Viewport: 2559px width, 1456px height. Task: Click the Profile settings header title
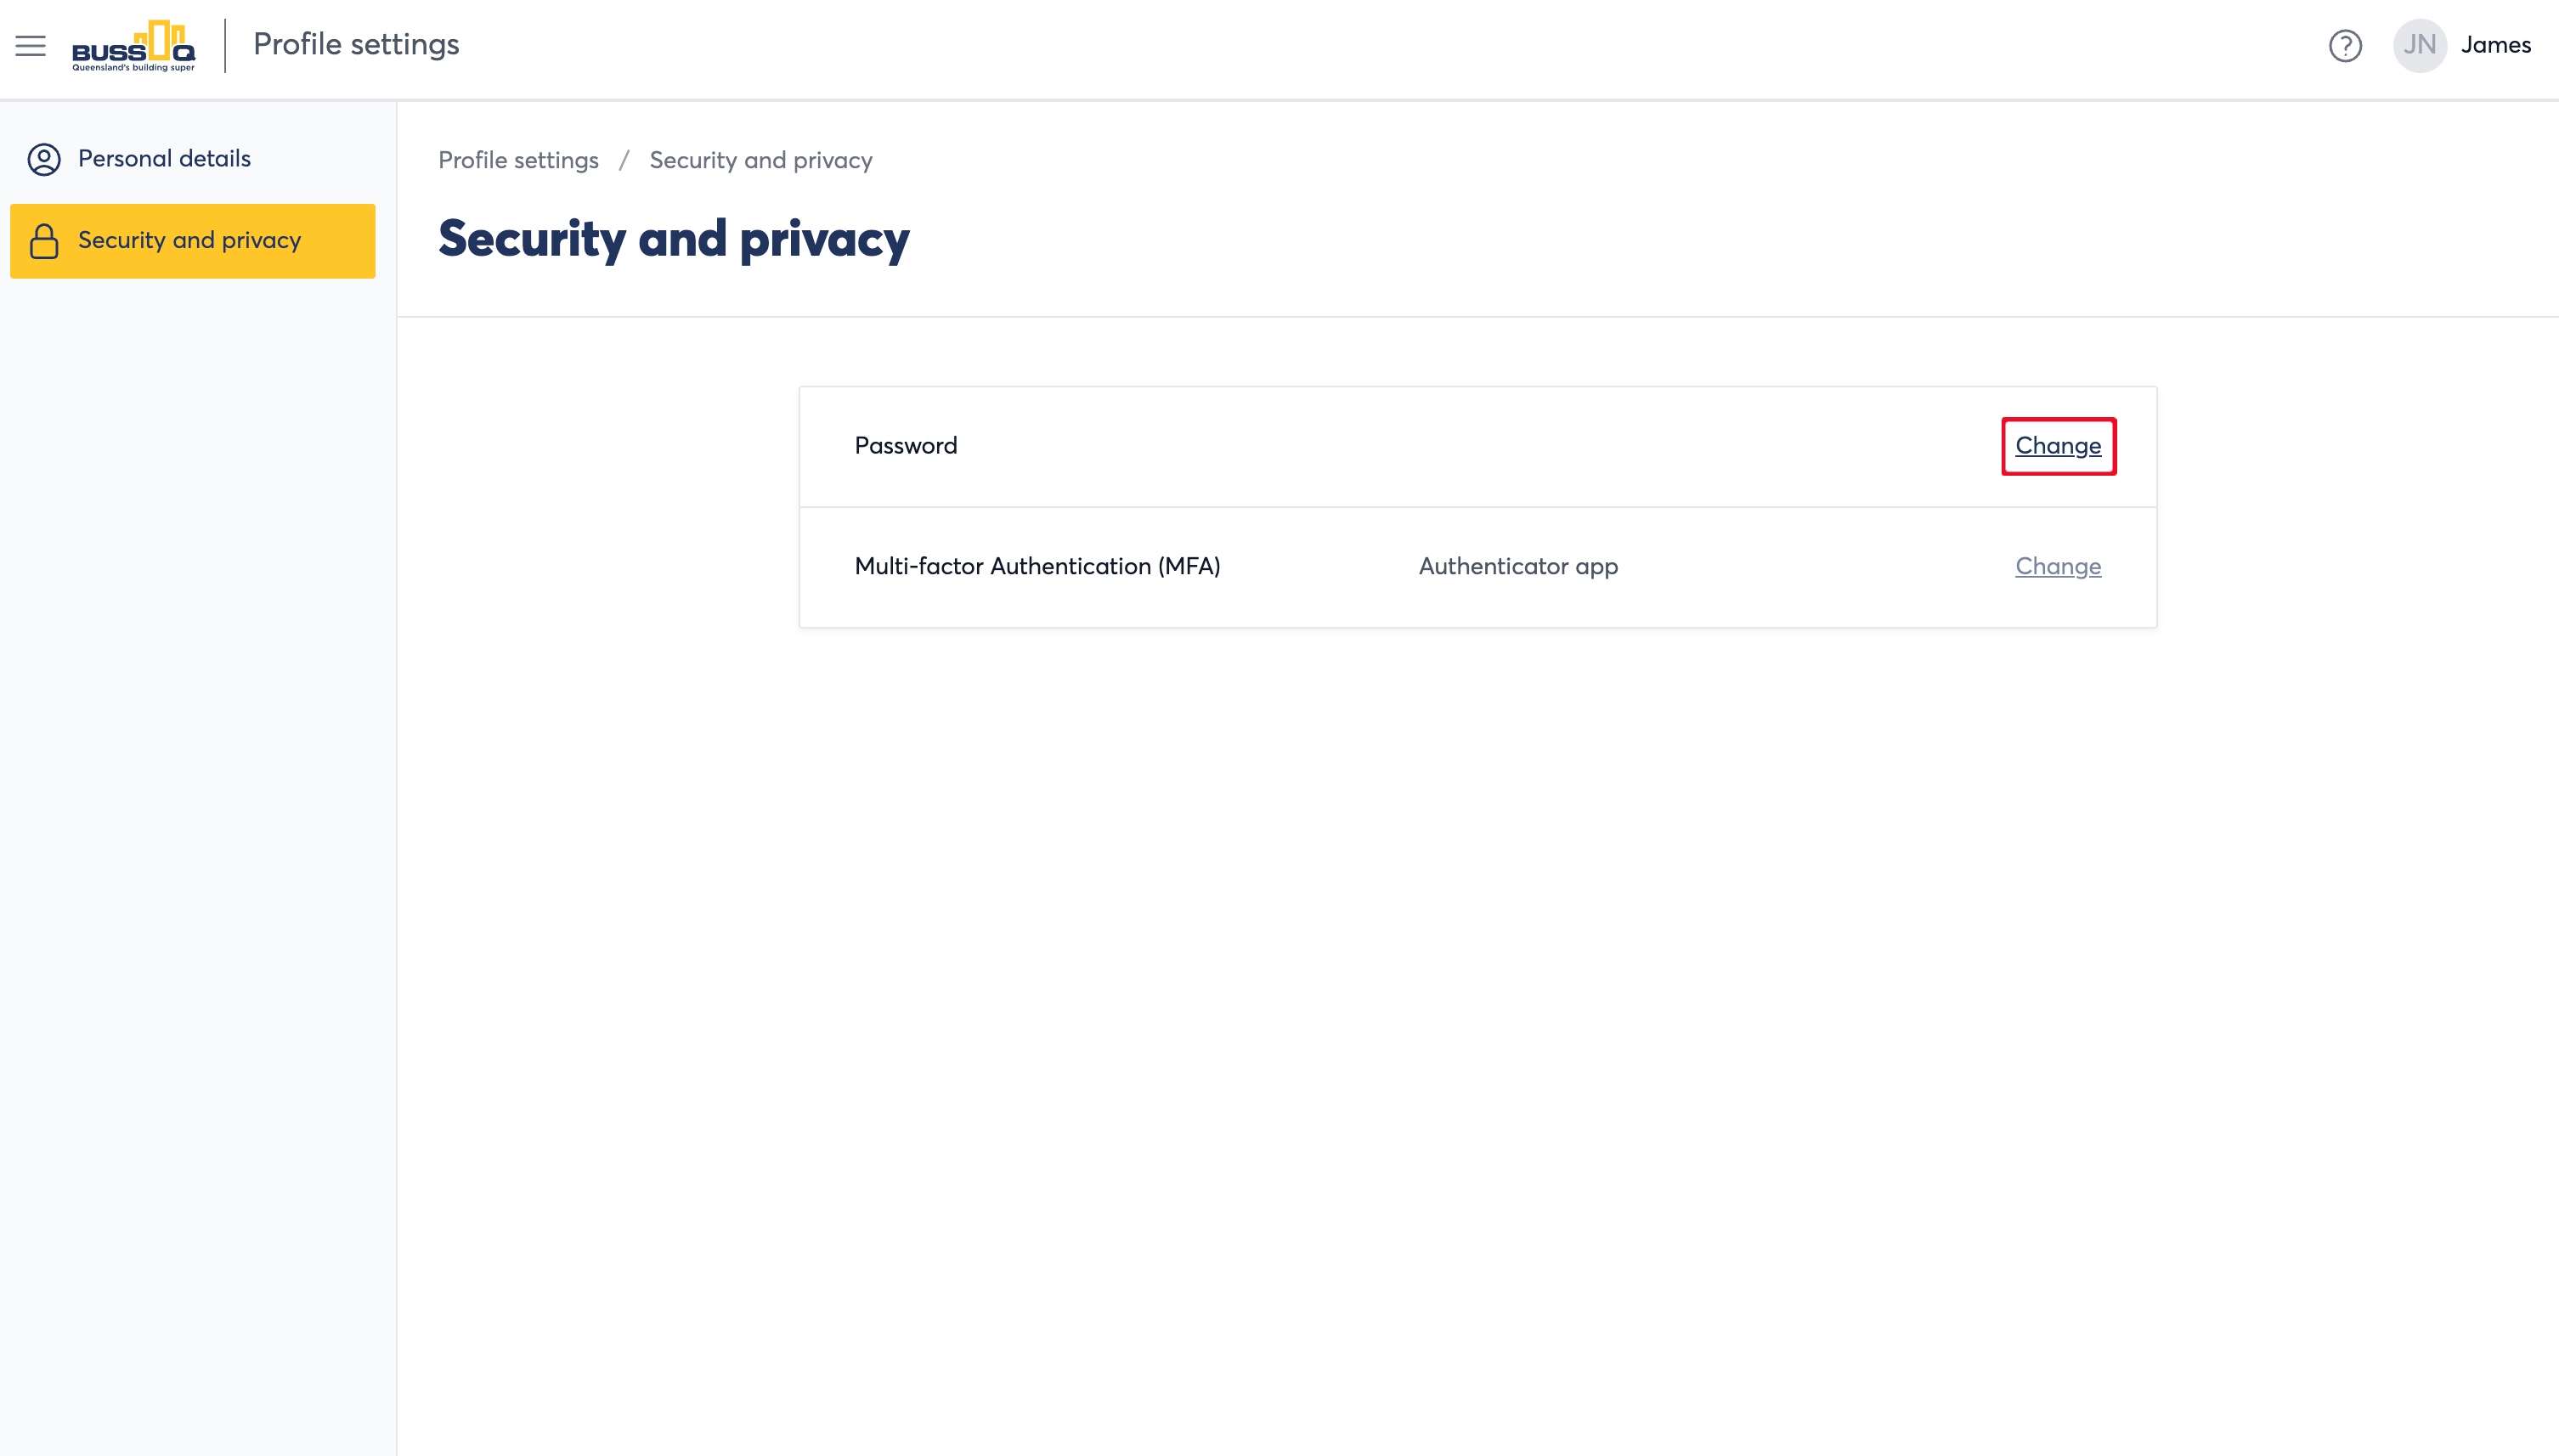click(356, 45)
